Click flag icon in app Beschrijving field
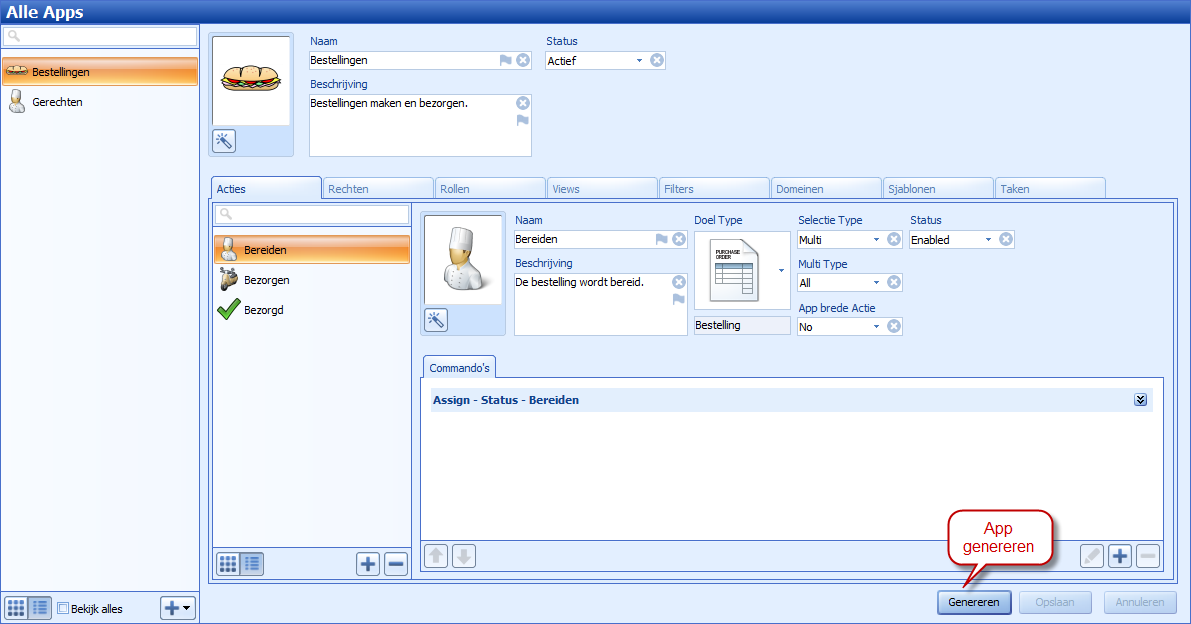The height and width of the screenshot is (624, 1191). [523, 120]
